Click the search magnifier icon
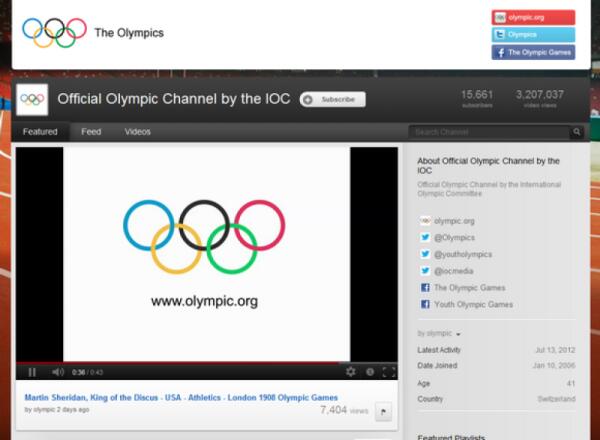Viewport: 600px width, 440px height. click(x=577, y=132)
